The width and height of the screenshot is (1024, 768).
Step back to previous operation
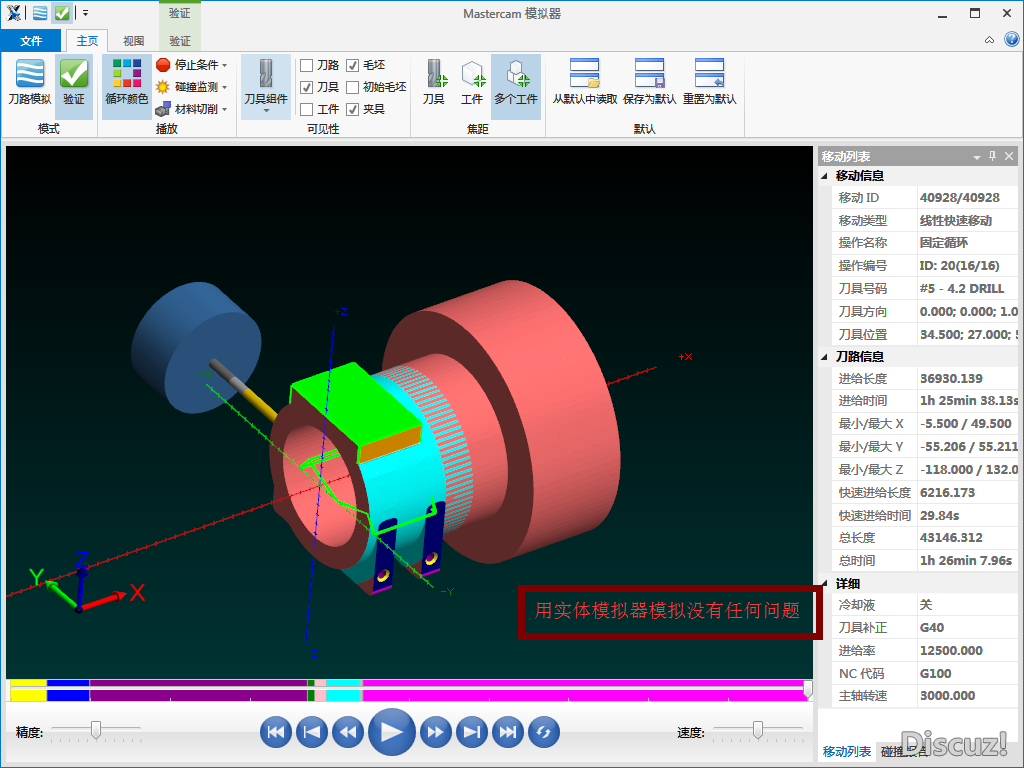click(x=312, y=732)
